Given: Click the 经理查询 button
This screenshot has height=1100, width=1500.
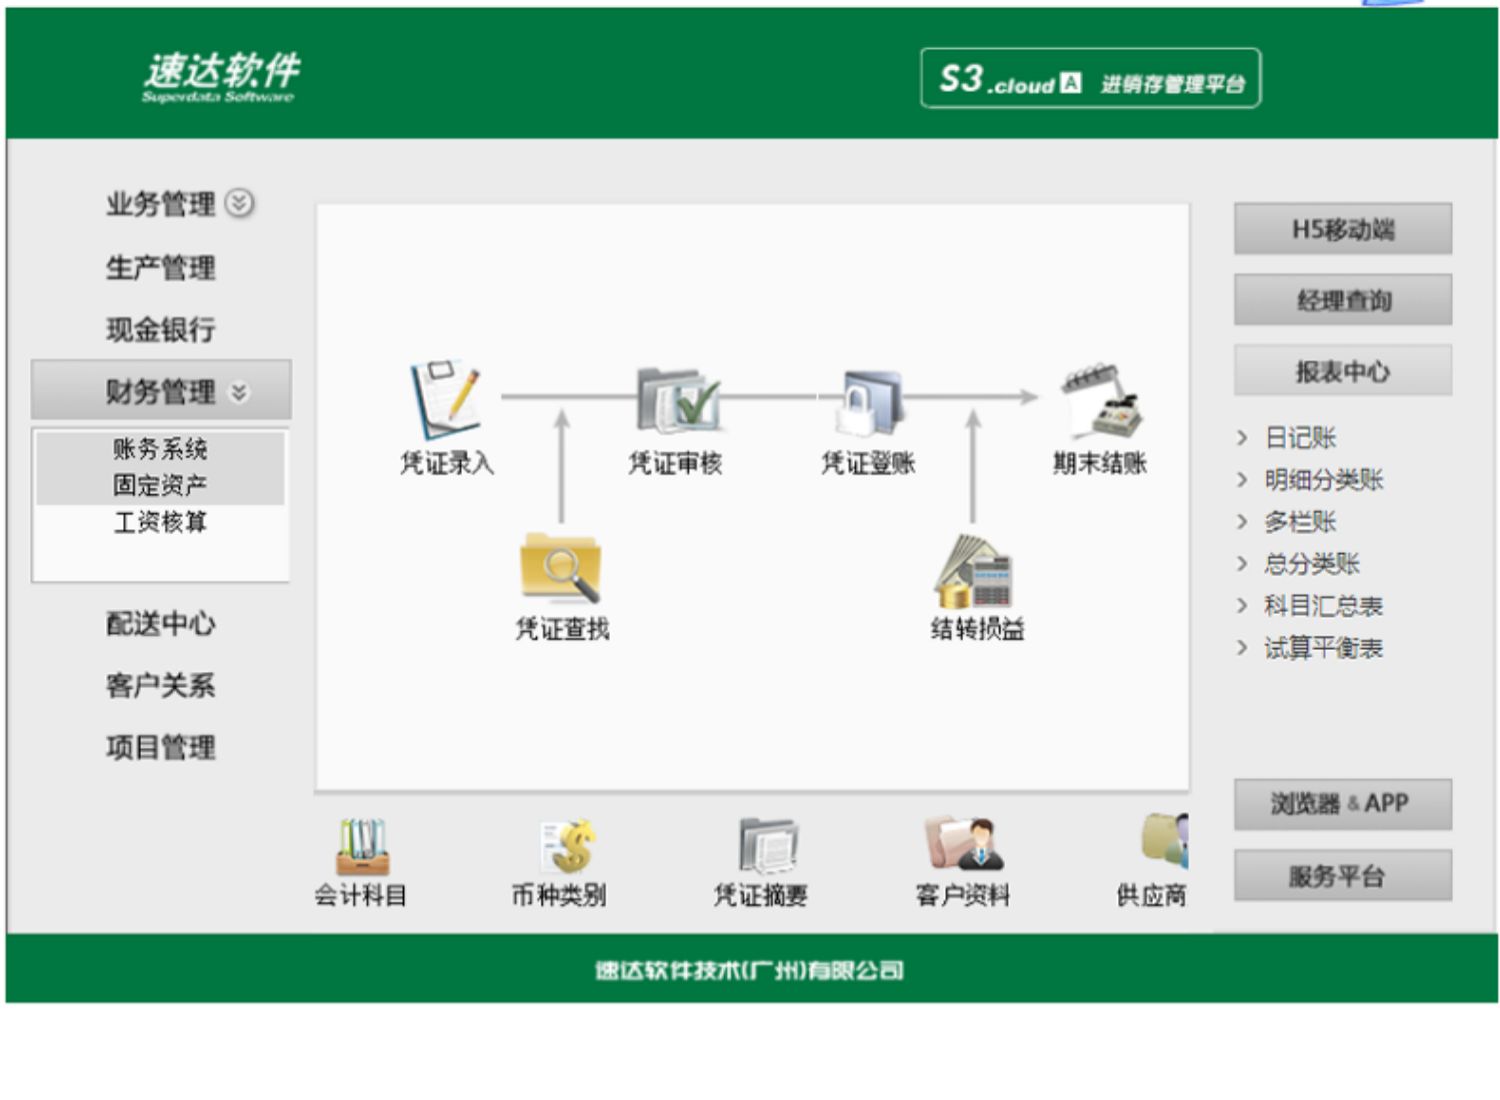Looking at the screenshot, I should [x=1342, y=300].
